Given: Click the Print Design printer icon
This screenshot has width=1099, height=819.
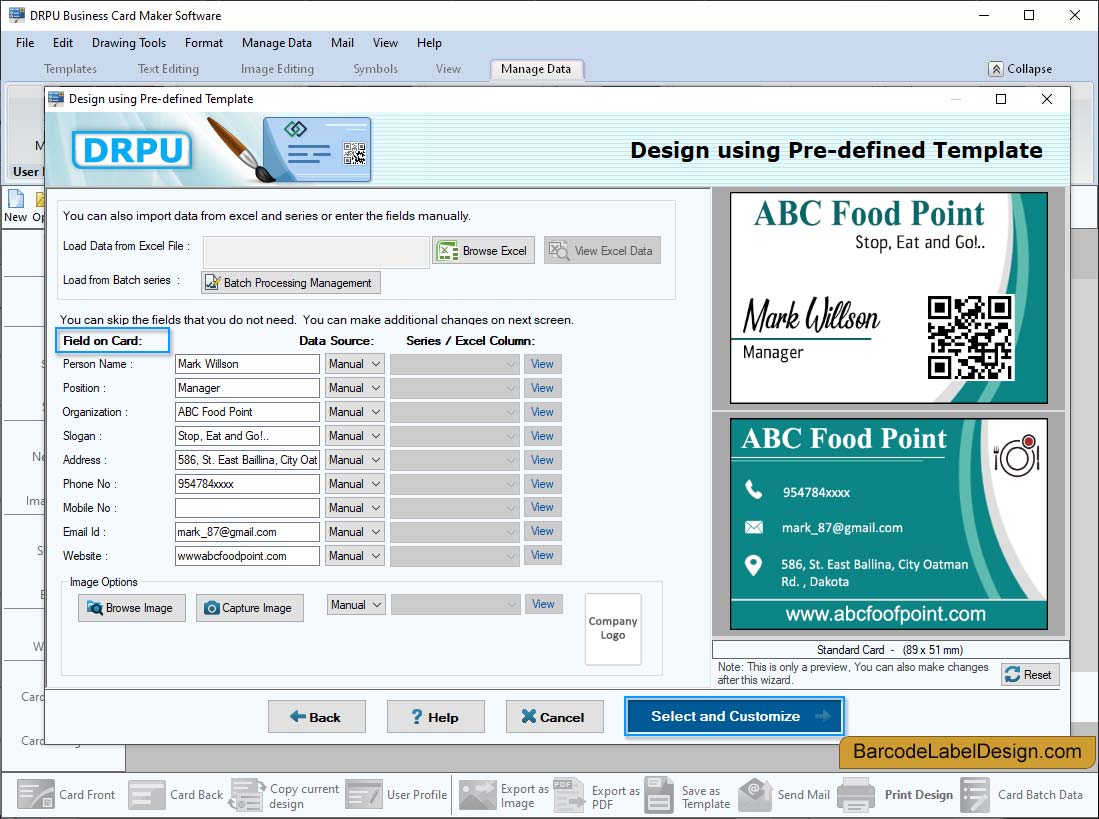Looking at the screenshot, I should click(856, 794).
